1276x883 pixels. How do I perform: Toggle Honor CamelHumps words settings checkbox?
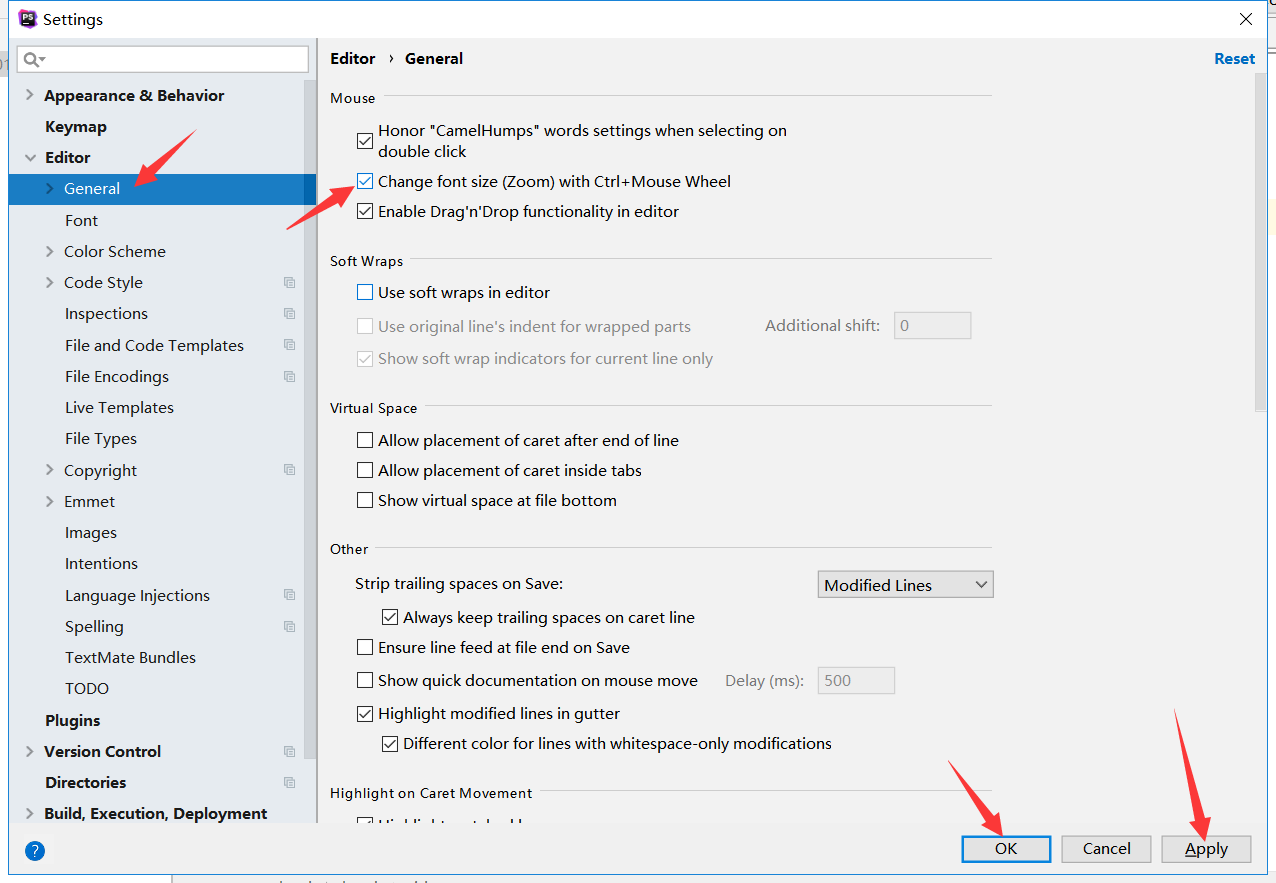[365, 141]
